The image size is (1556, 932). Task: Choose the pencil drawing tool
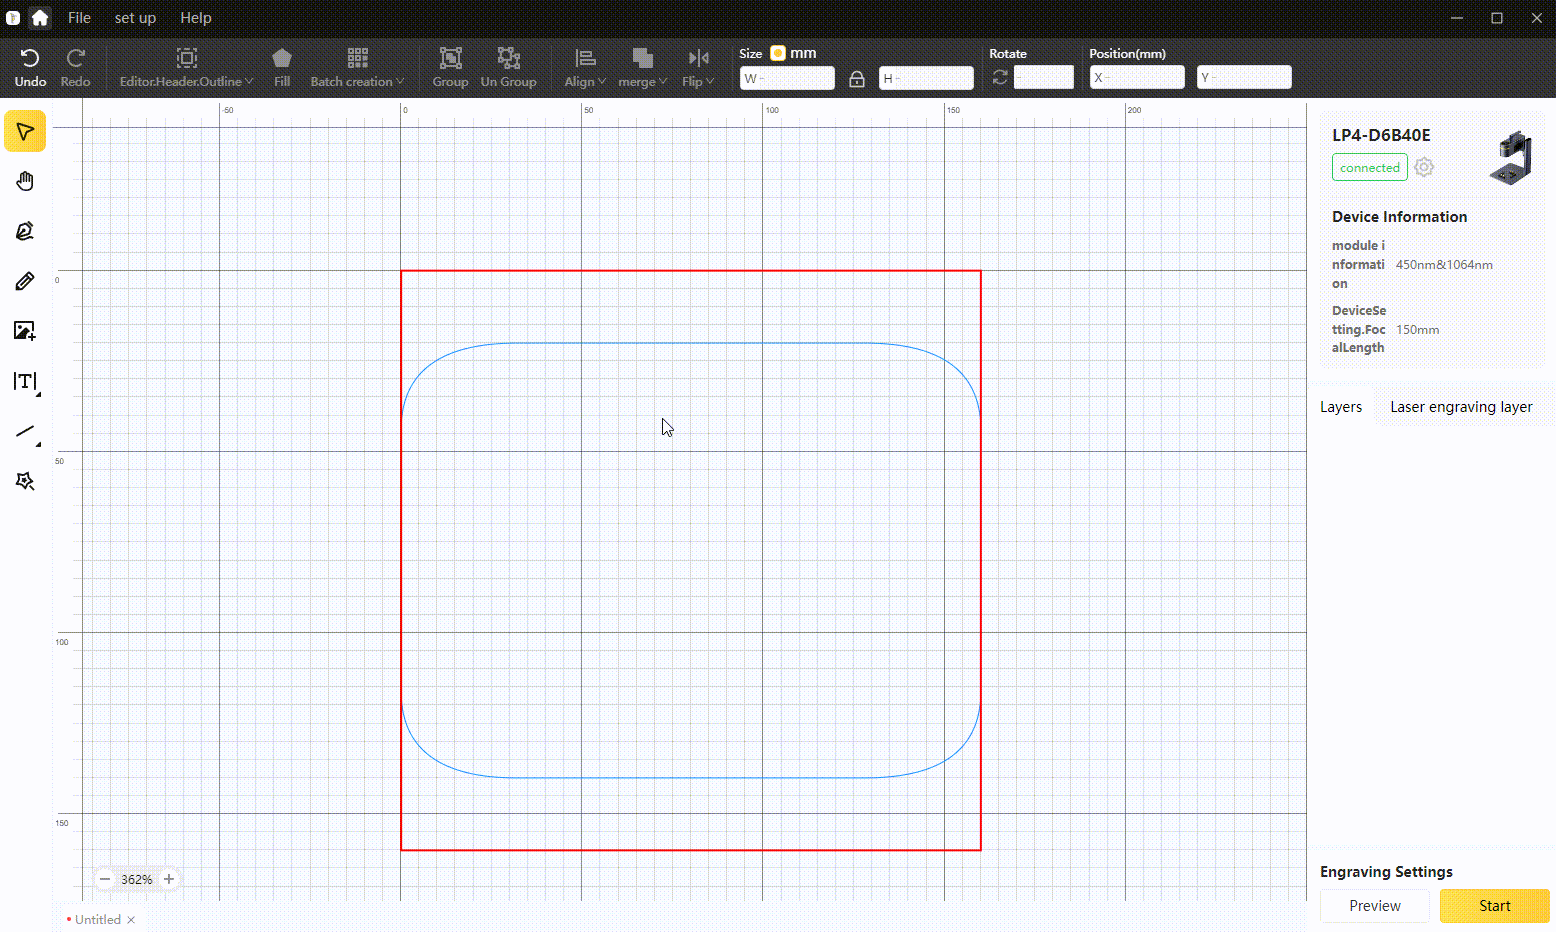point(25,281)
